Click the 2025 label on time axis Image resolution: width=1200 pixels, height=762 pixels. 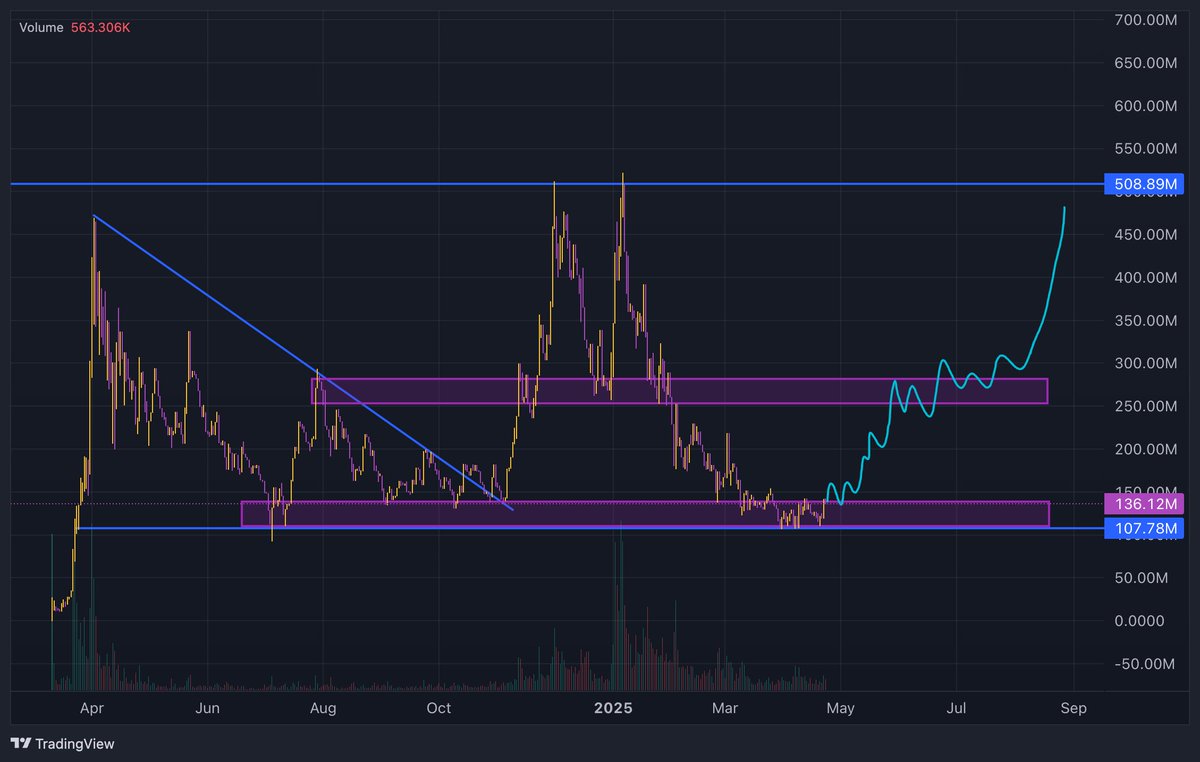(613, 709)
